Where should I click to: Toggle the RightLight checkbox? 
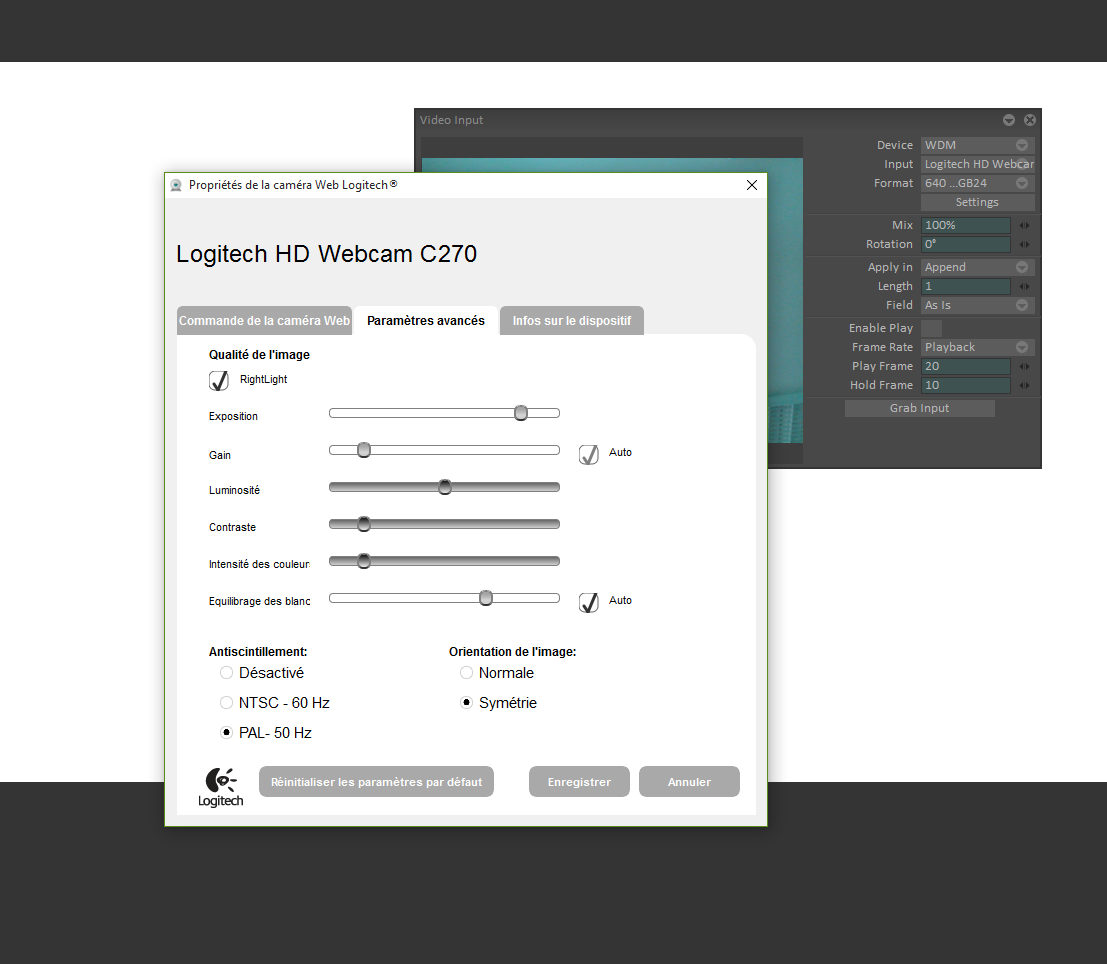click(219, 381)
